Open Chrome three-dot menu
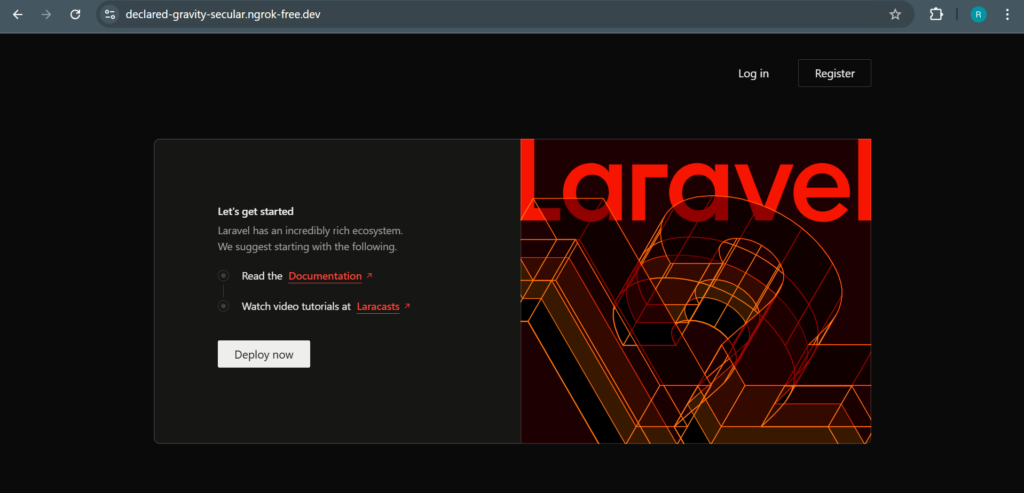 1007,14
